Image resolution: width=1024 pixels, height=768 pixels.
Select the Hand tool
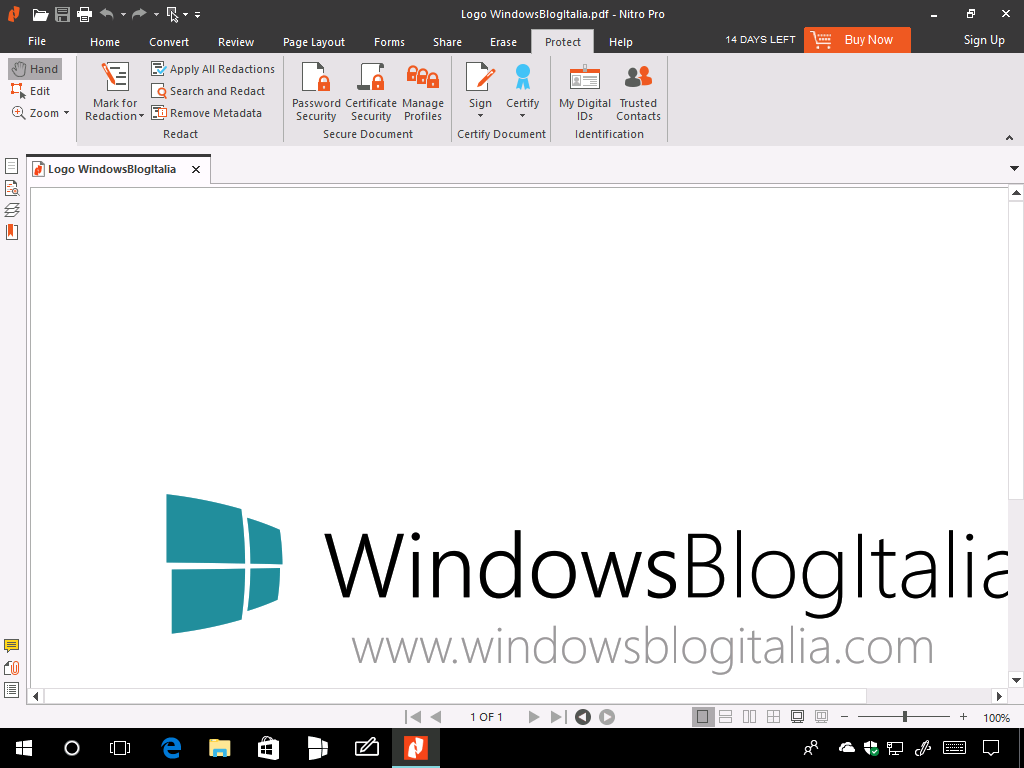coord(35,69)
